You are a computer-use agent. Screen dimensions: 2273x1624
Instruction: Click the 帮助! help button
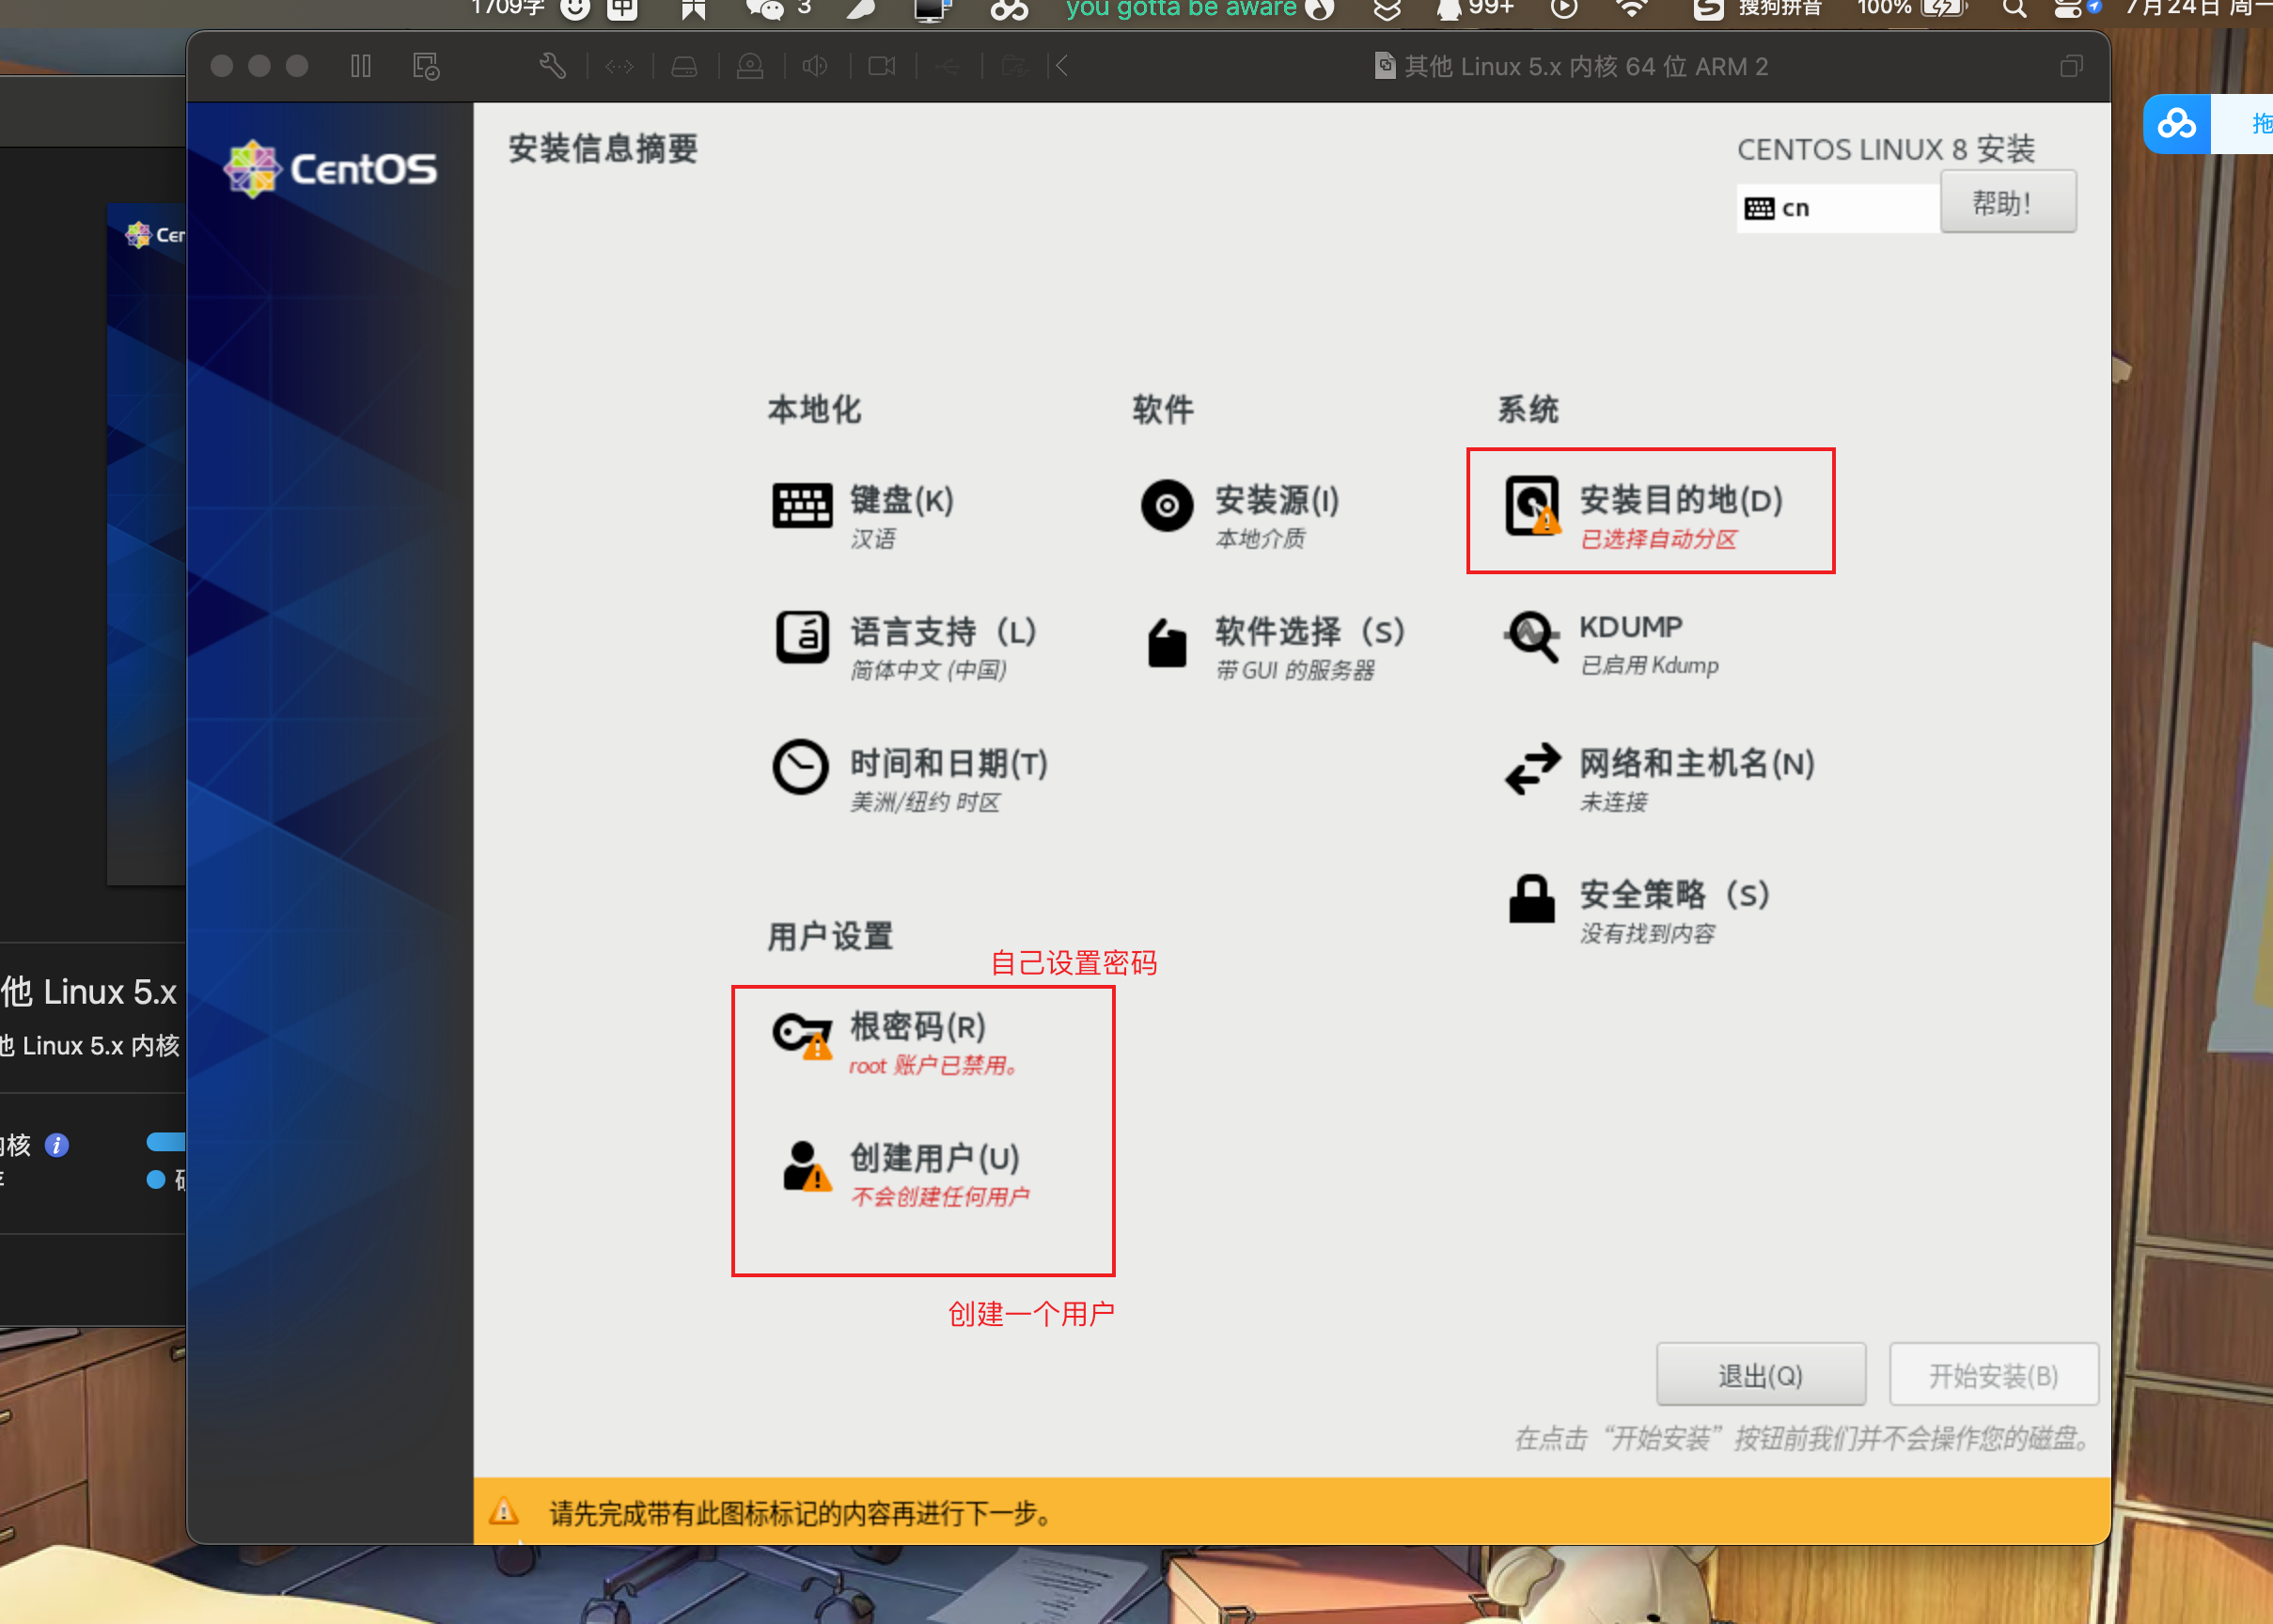tap(2007, 203)
